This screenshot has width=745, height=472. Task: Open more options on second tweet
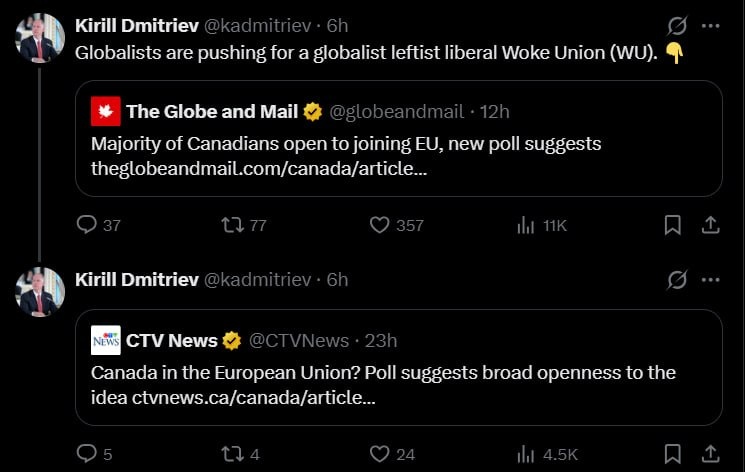(x=710, y=280)
